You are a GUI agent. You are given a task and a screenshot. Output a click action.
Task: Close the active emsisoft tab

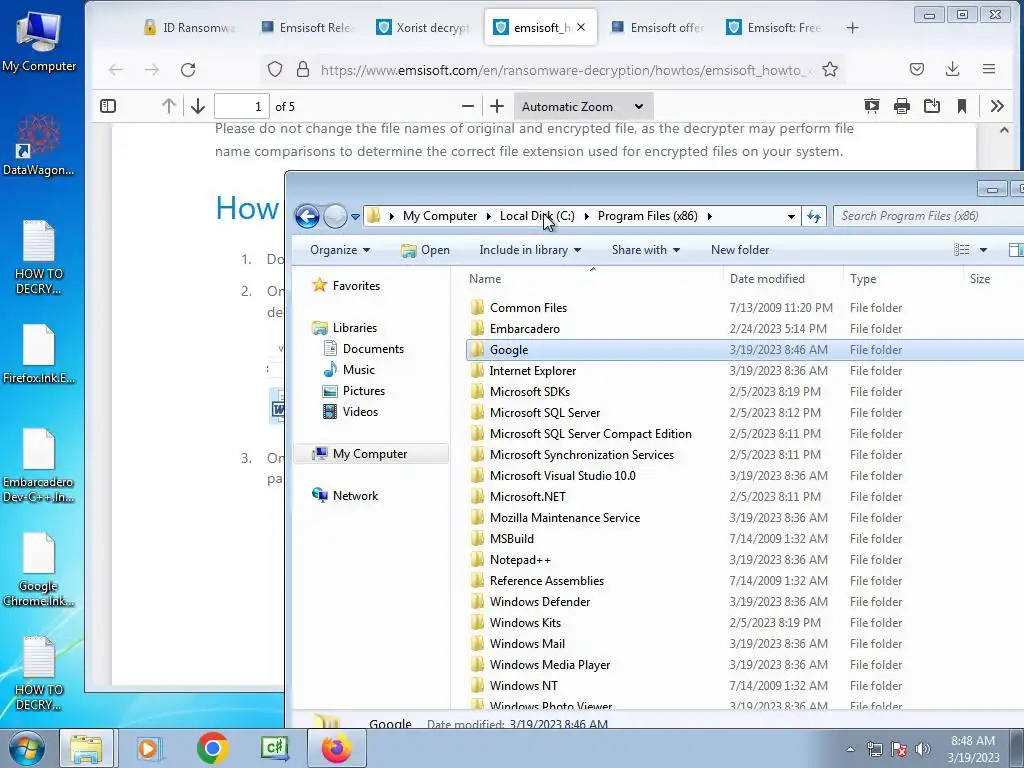pos(581,27)
